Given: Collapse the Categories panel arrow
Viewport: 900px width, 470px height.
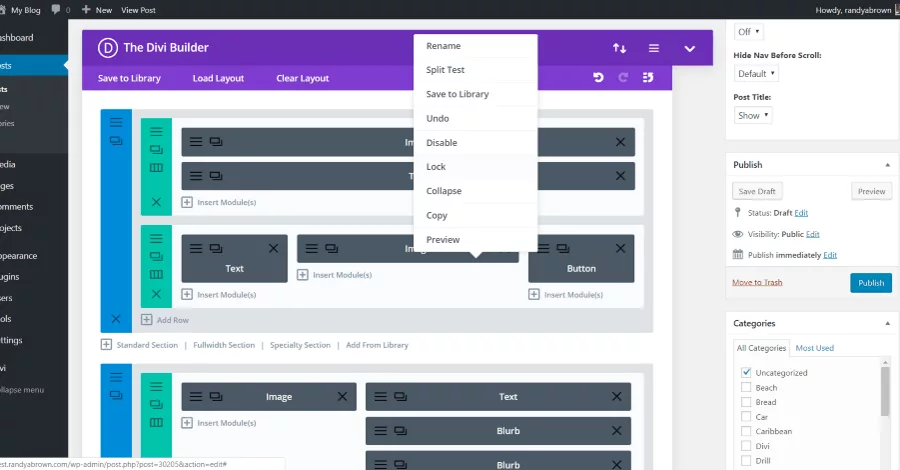Looking at the screenshot, I should (887, 324).
